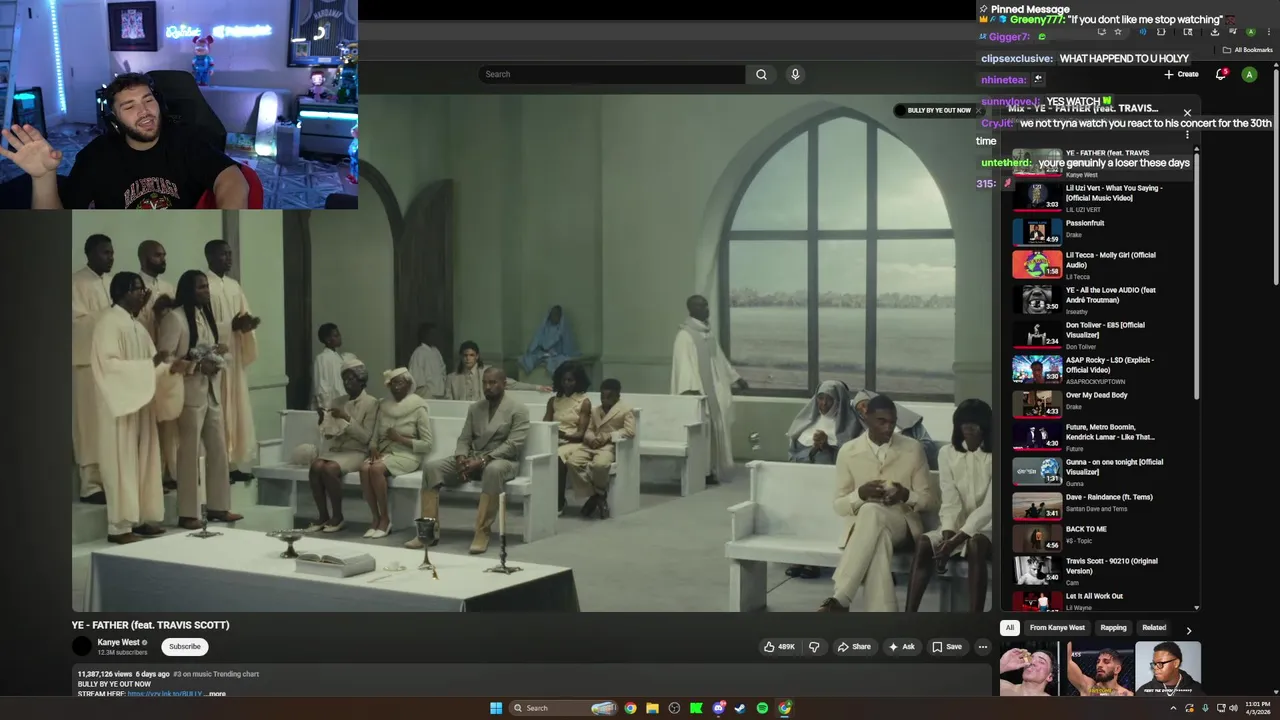
Task: Open the green Kick app in taskbar
Action: click(696, 708)
